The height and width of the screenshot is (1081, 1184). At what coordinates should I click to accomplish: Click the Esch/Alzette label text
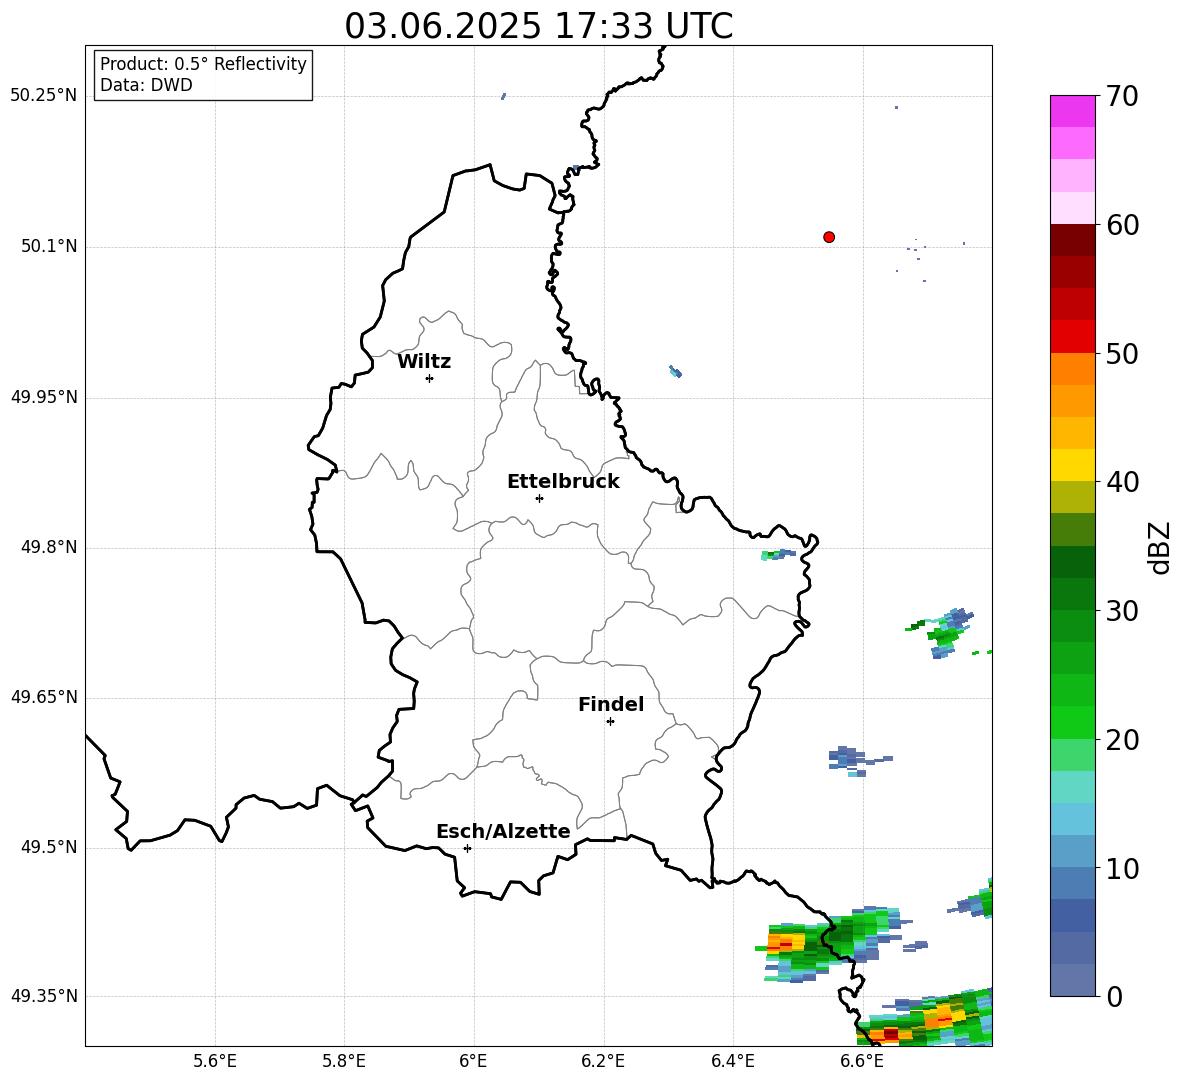pyautogui.click(x=503, y=832)
